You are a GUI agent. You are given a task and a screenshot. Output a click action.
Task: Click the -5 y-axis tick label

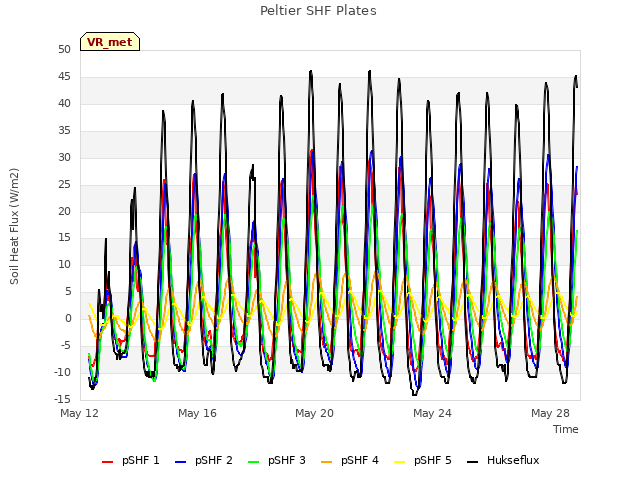(66, 345)
